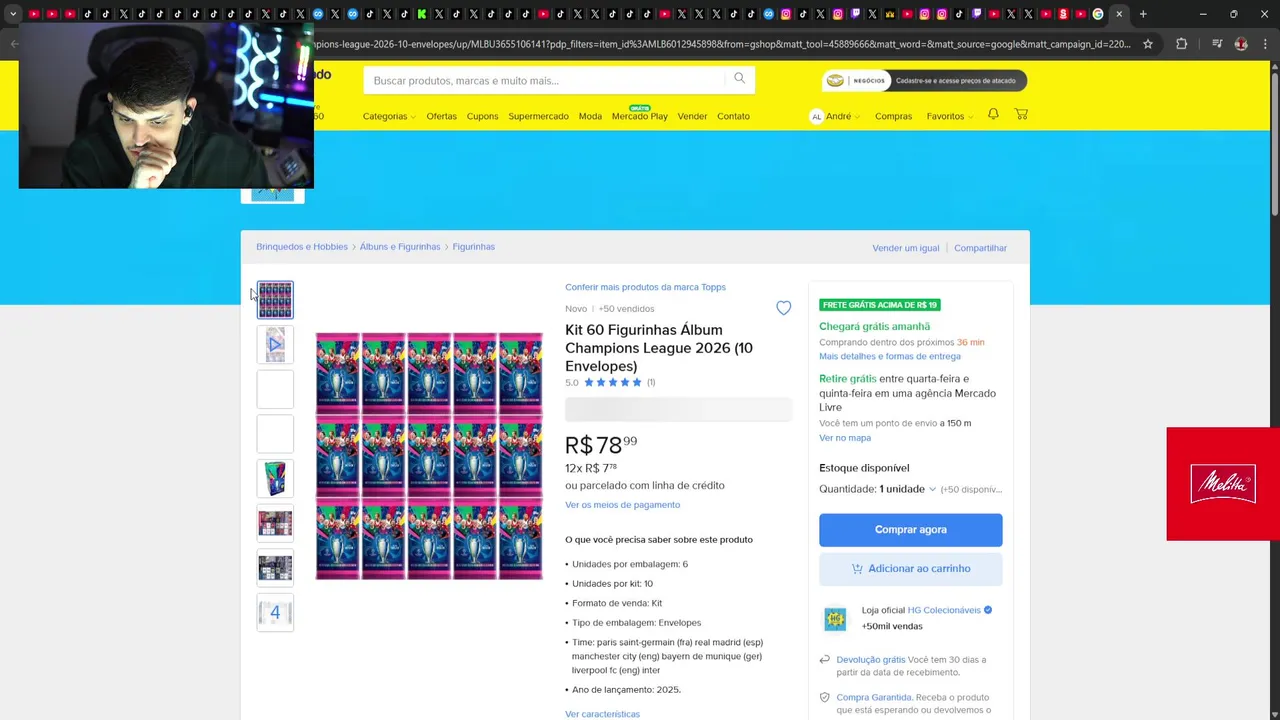The width and height of the screenshot is (1280, 720).
Task: Open Conferir mais produtos da marca Topps
Action: (x=645, y=287)
